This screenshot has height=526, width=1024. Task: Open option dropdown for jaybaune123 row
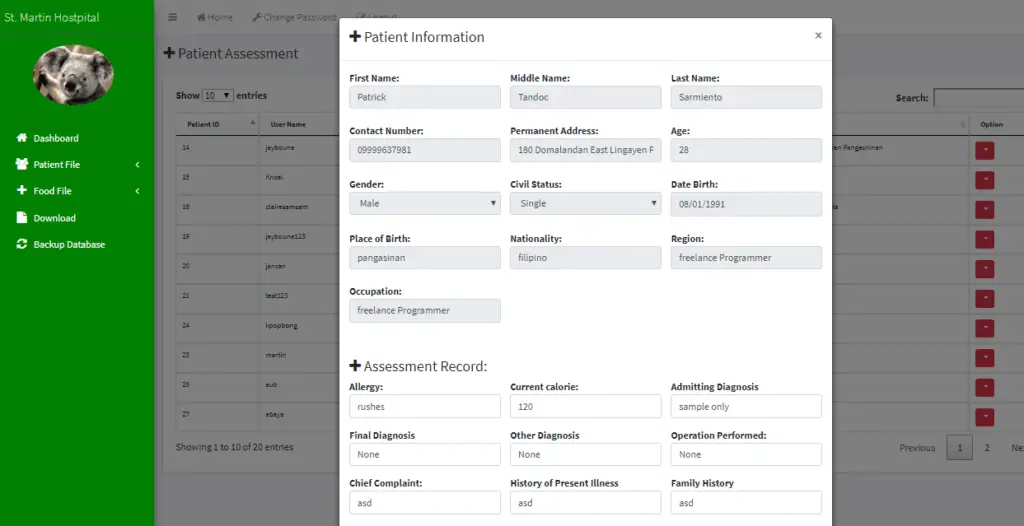point(985,239)
